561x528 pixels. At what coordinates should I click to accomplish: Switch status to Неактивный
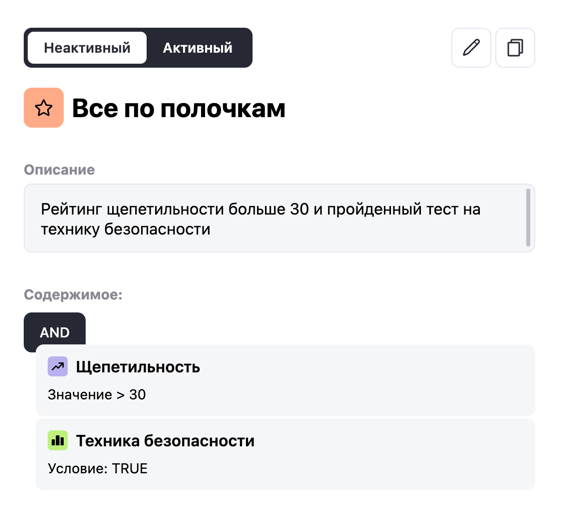pos(87,48)
